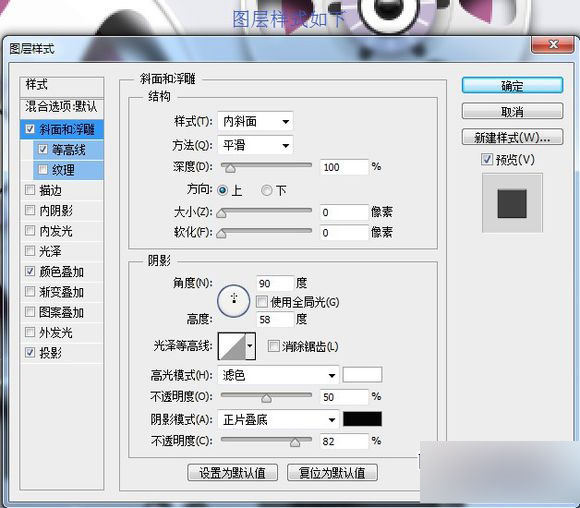The width and height of the screenshot is (580, 508).
Task: Select the 颜色叠加 list item label
Action: click(x=61, y=272)
